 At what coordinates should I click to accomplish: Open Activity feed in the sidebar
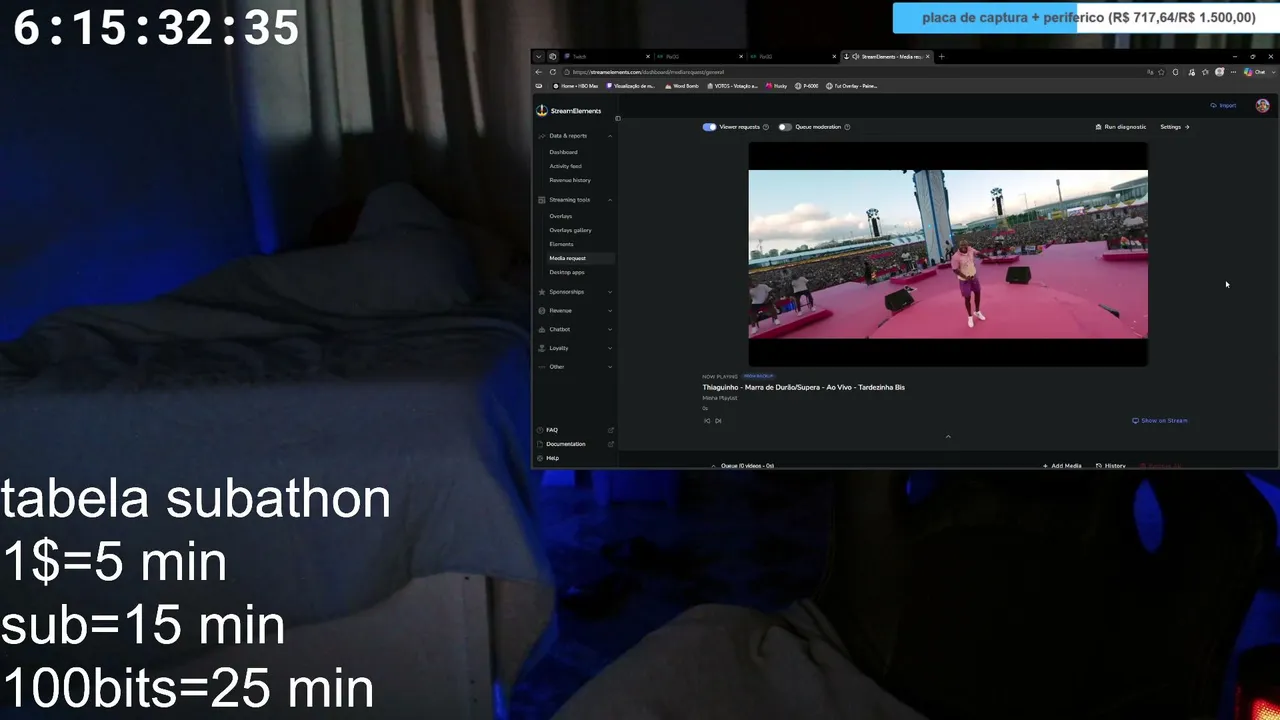565,166
